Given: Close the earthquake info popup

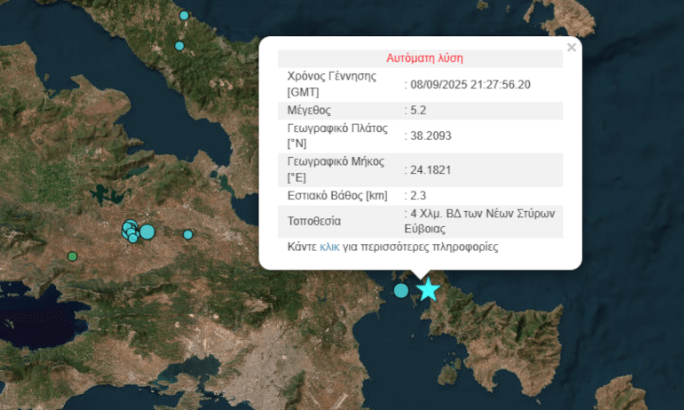Looking at the screenshot, I should tap(571, 47).
